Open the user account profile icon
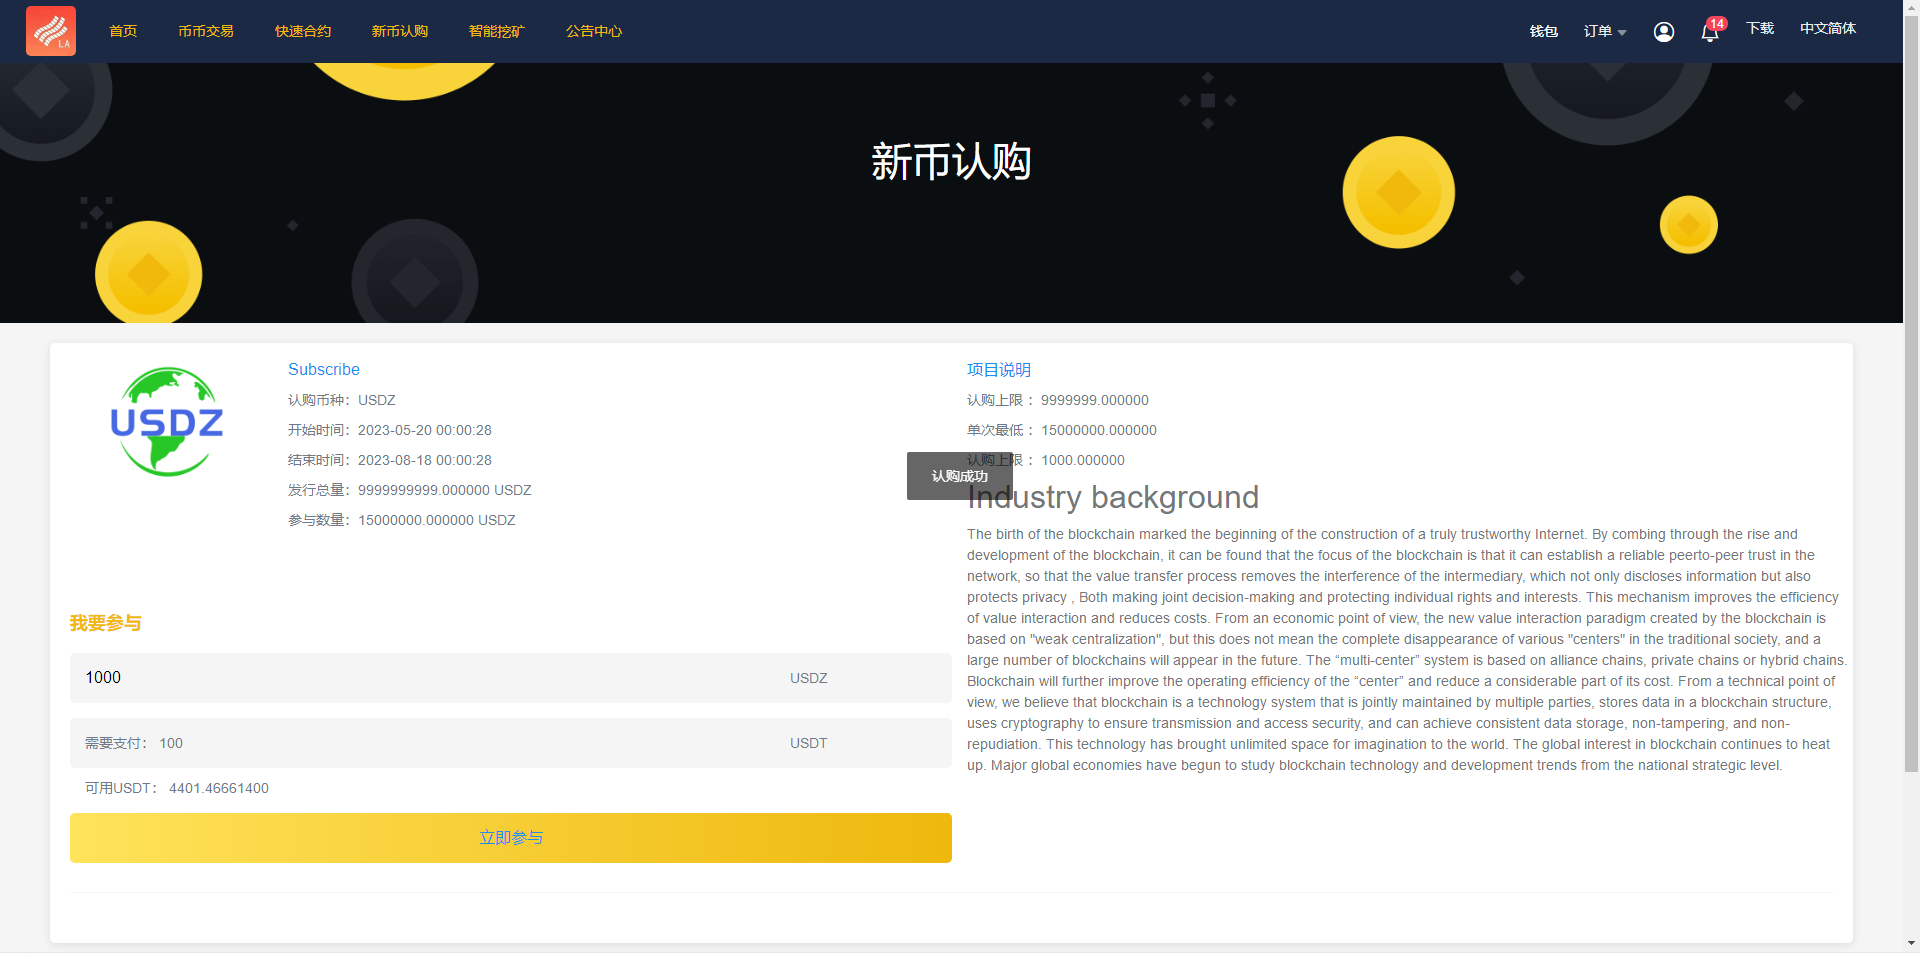The image size is (1920, 954). [1663, 32]
